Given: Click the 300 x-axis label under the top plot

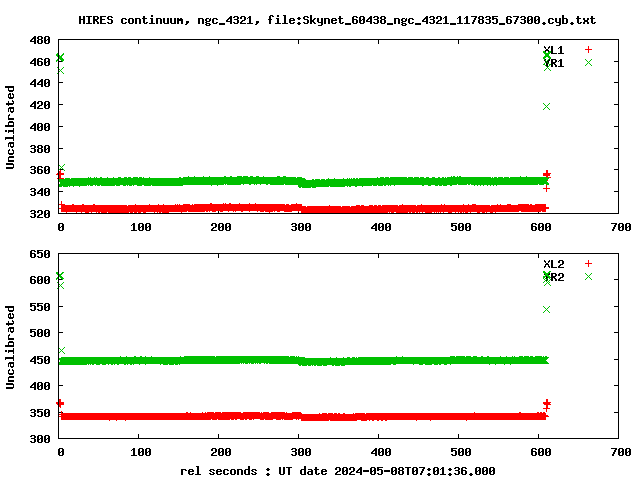Looking at the screenshot, I should pyautogui.click(x=301, y=227).
